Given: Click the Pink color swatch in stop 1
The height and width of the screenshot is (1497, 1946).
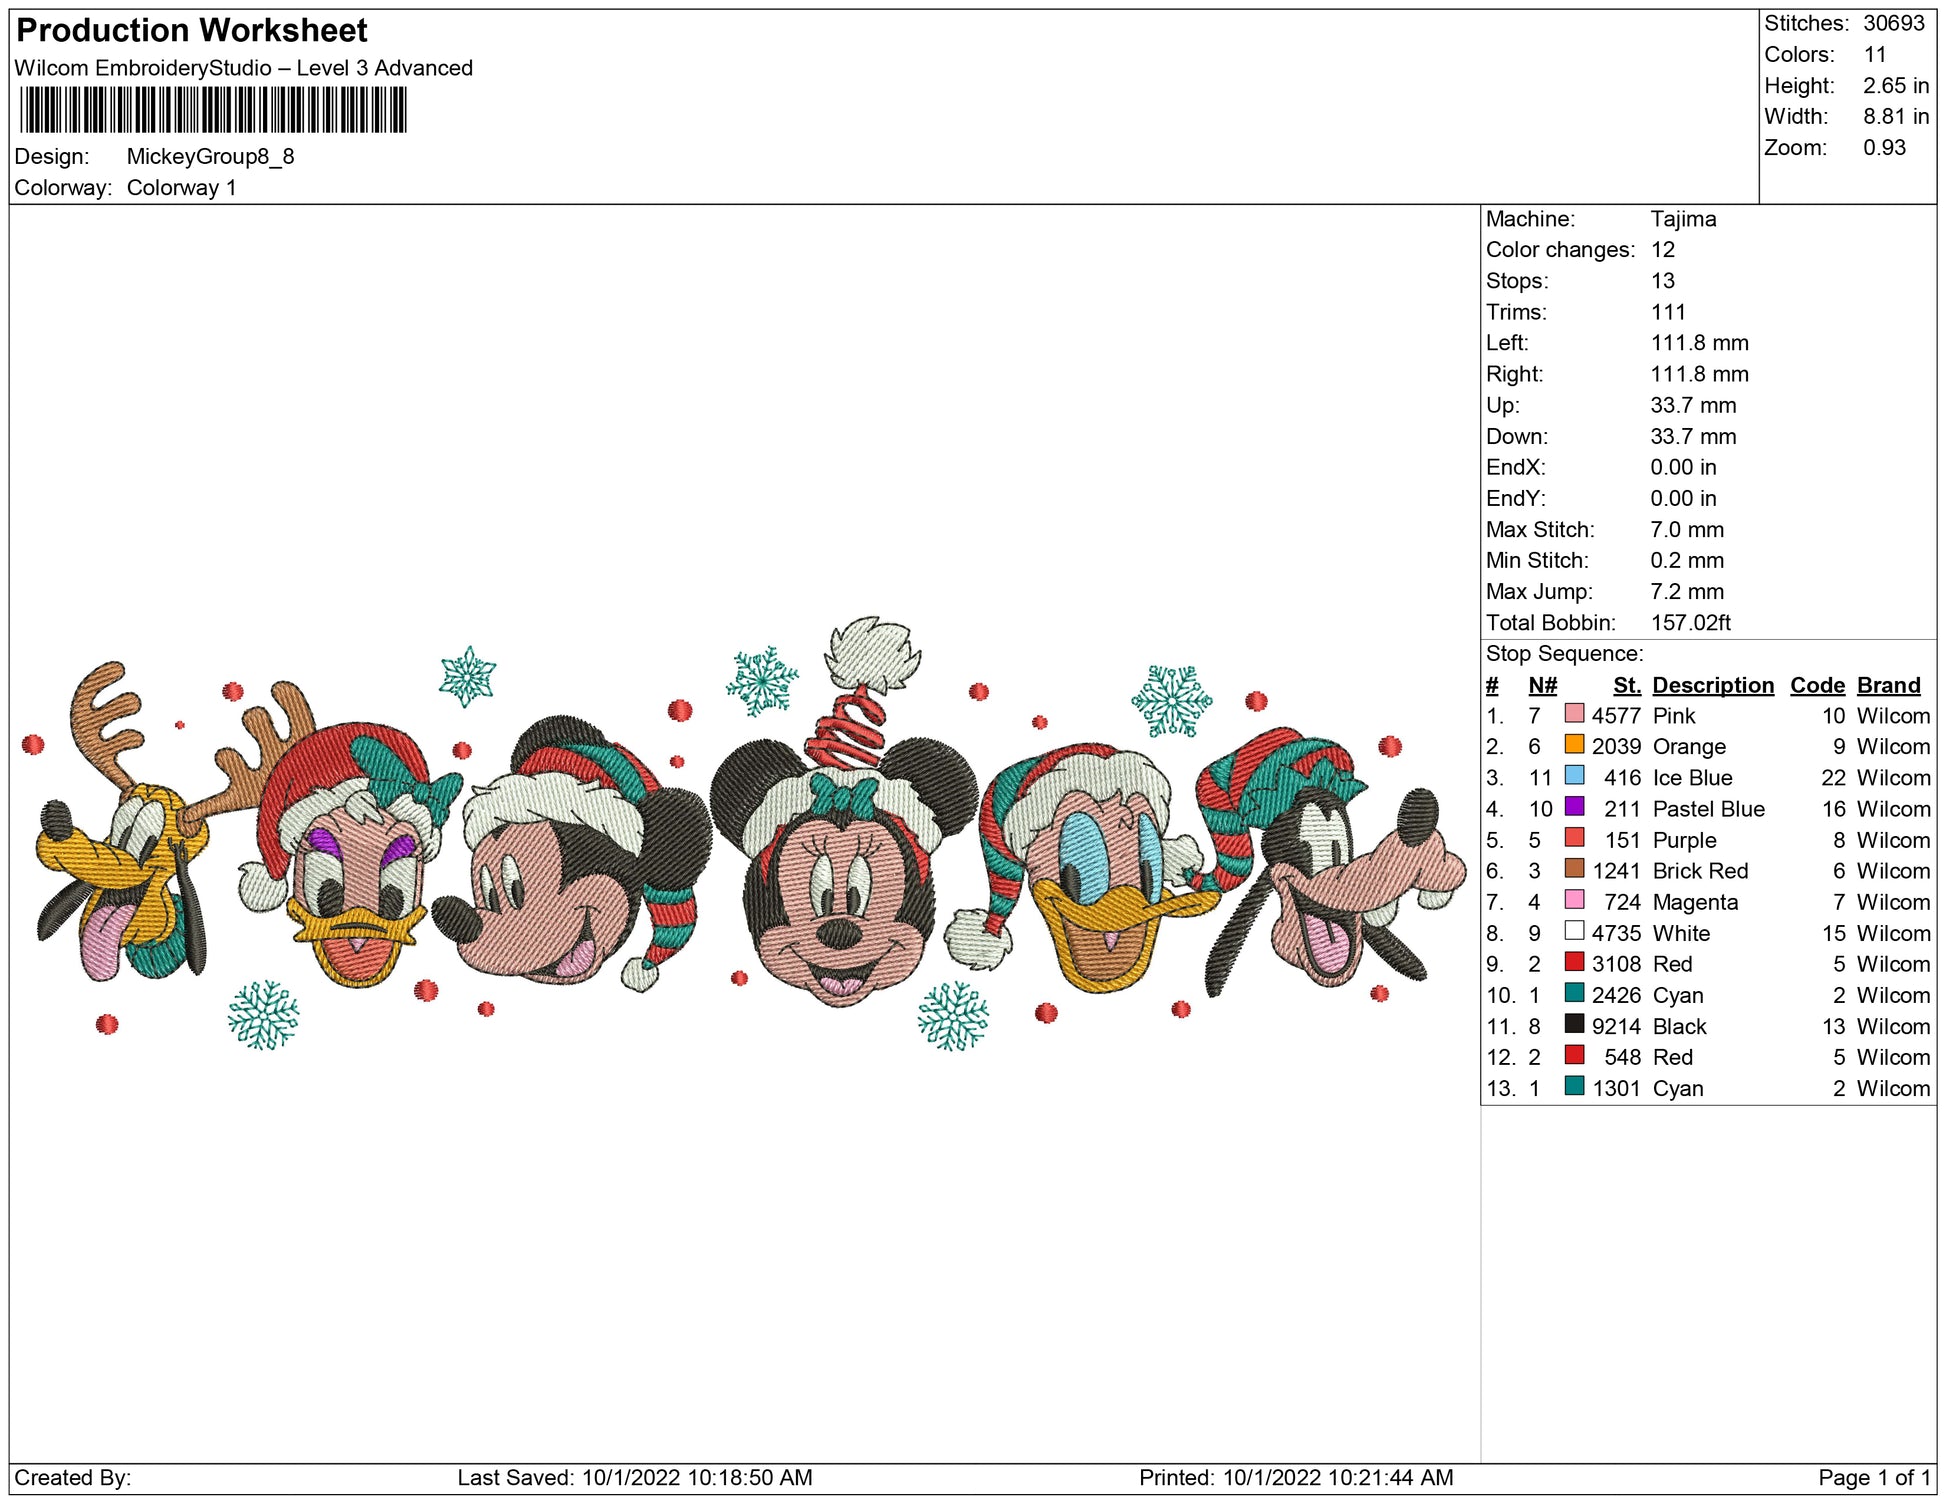Looking at the screenshot, I should [x=1574, y=714].
